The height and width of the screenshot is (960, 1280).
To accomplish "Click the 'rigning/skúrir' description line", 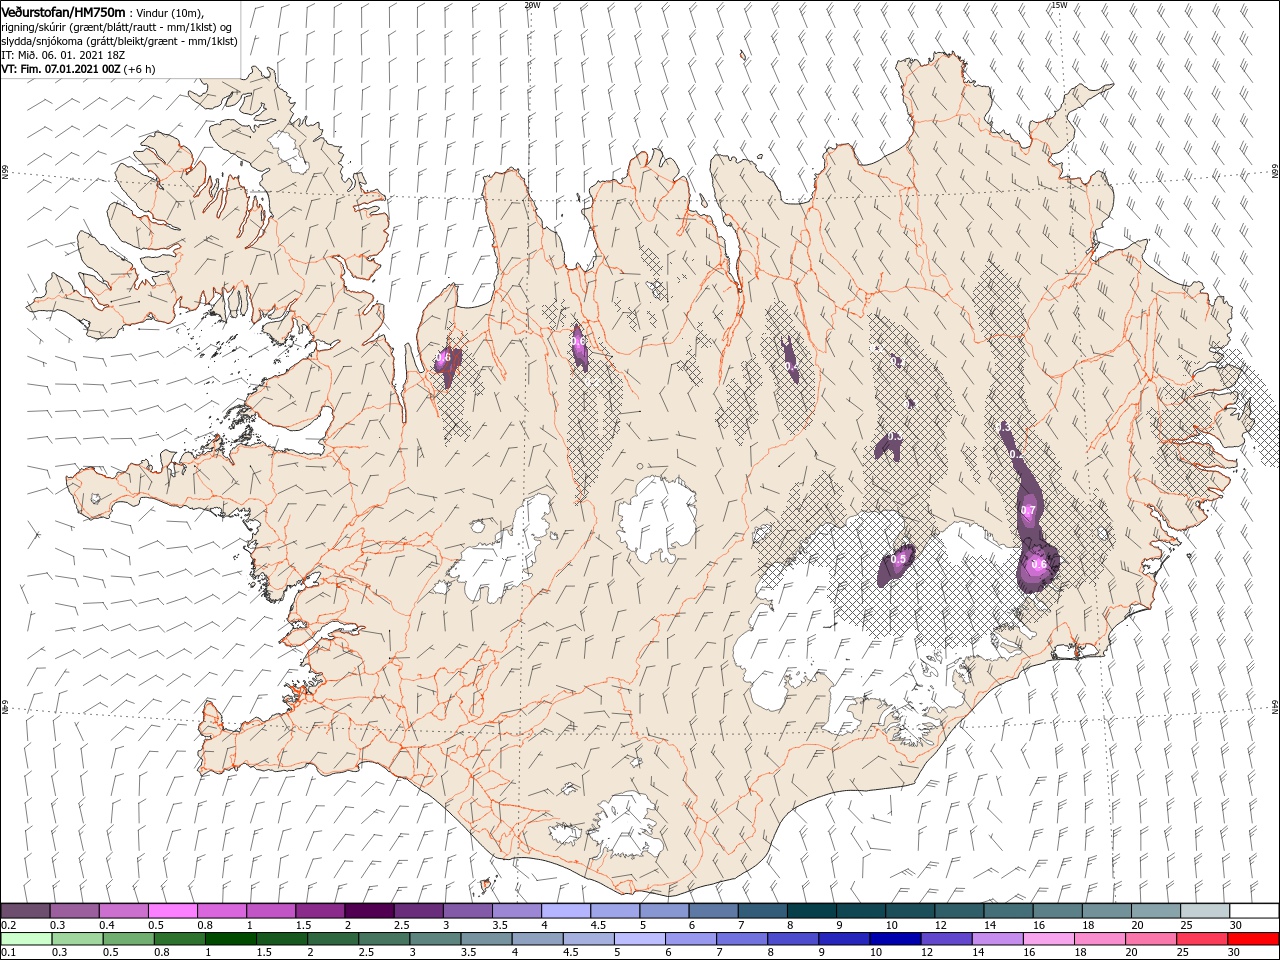I will click(x=117, y=27).
